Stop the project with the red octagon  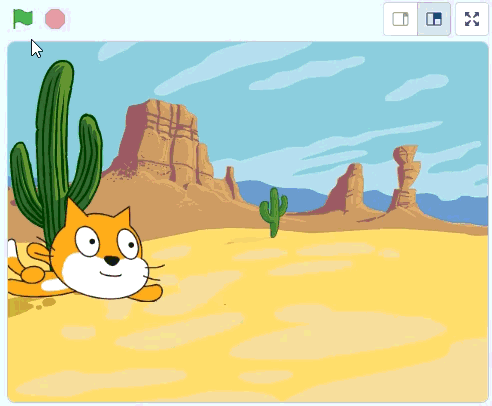pyautogui.click(x=55, y=19)
